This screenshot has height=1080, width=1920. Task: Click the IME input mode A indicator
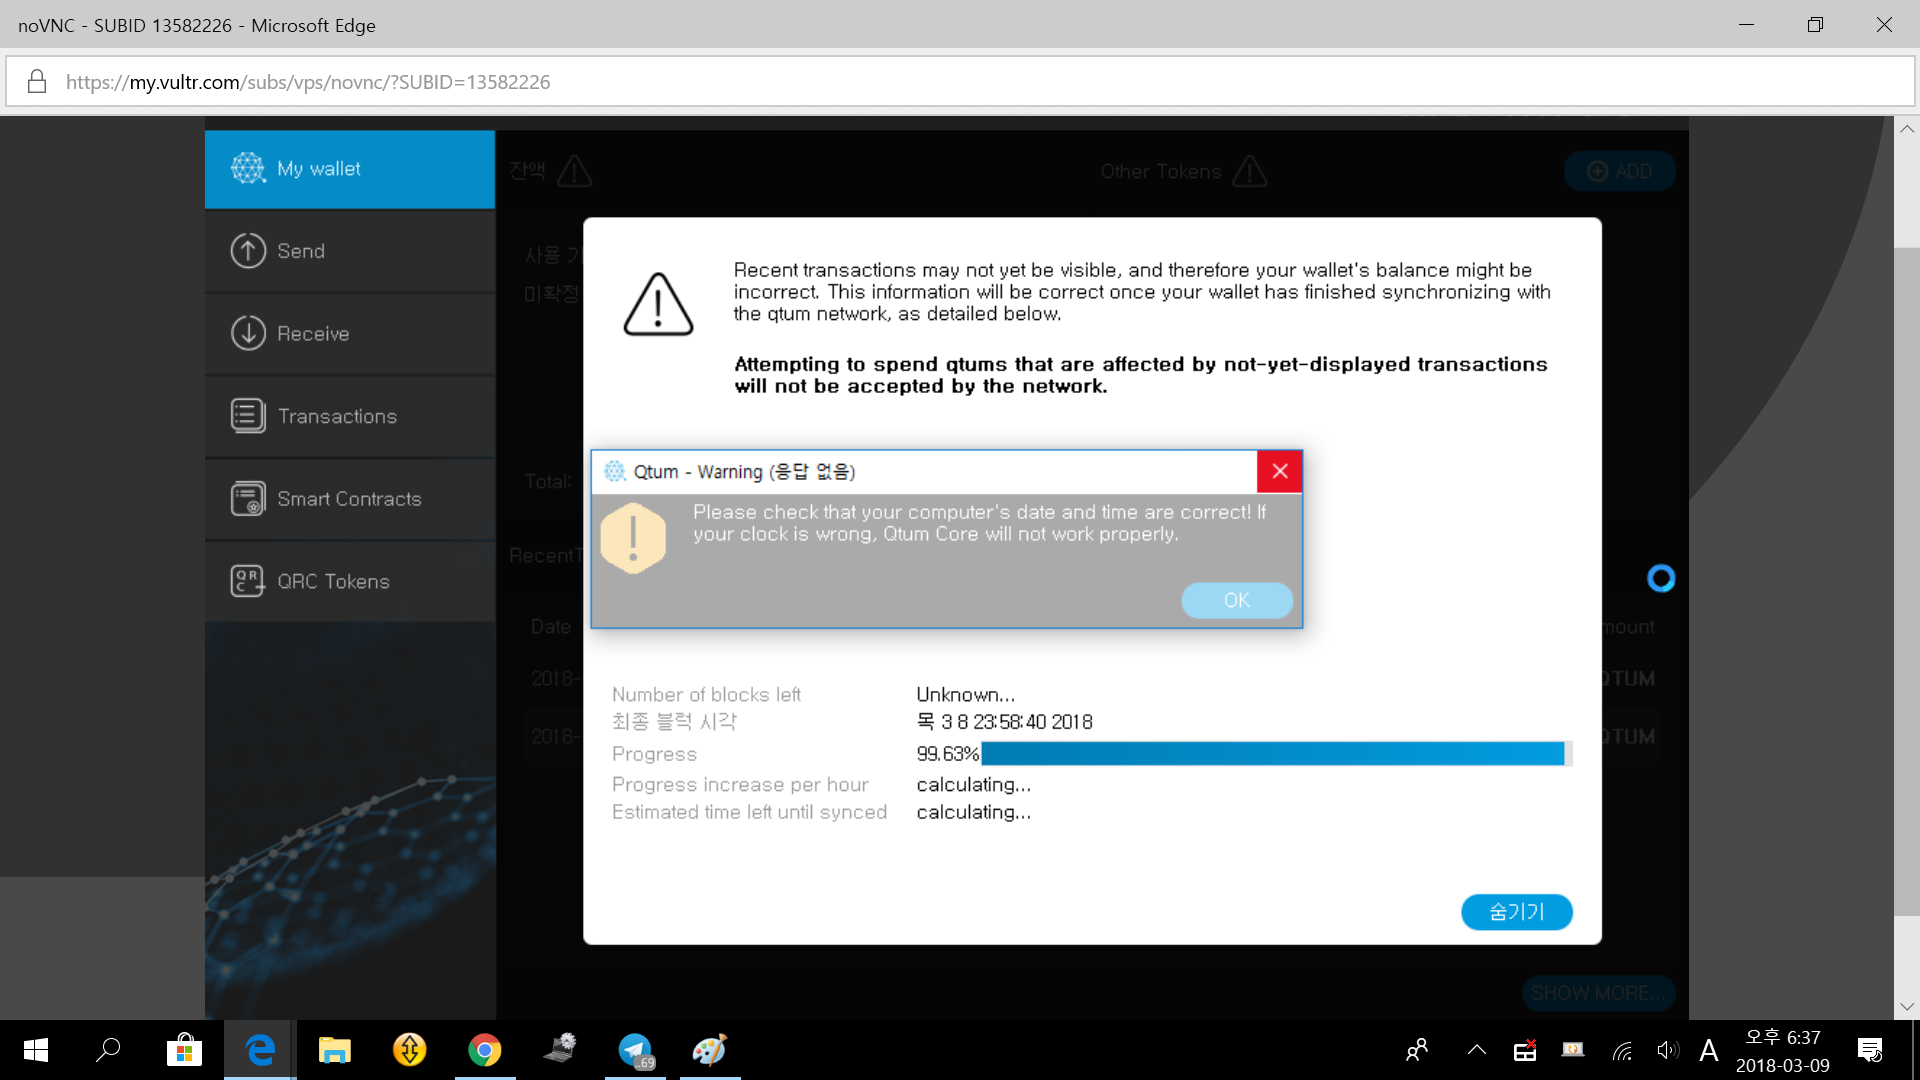(x=1709, y=1050)
